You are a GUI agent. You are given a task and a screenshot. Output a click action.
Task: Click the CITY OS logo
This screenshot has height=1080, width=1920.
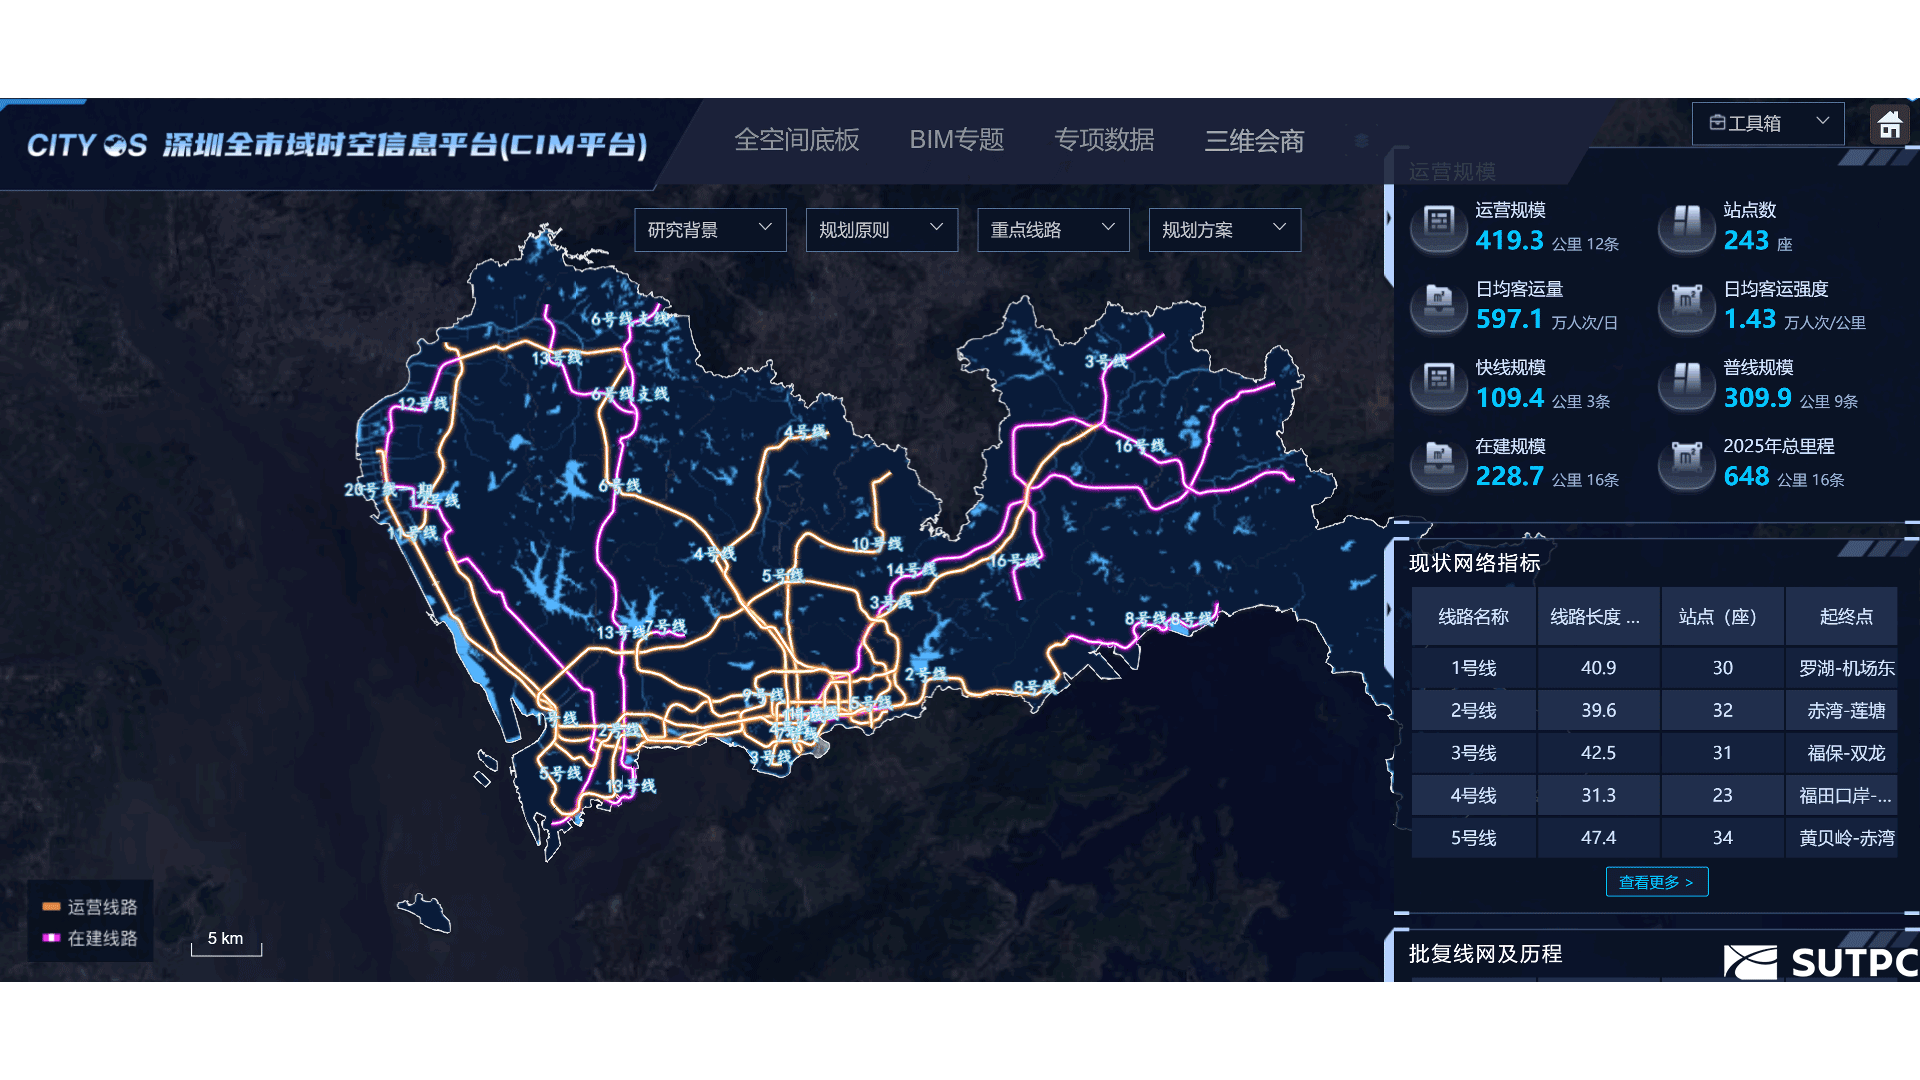[x=87, y=145]
